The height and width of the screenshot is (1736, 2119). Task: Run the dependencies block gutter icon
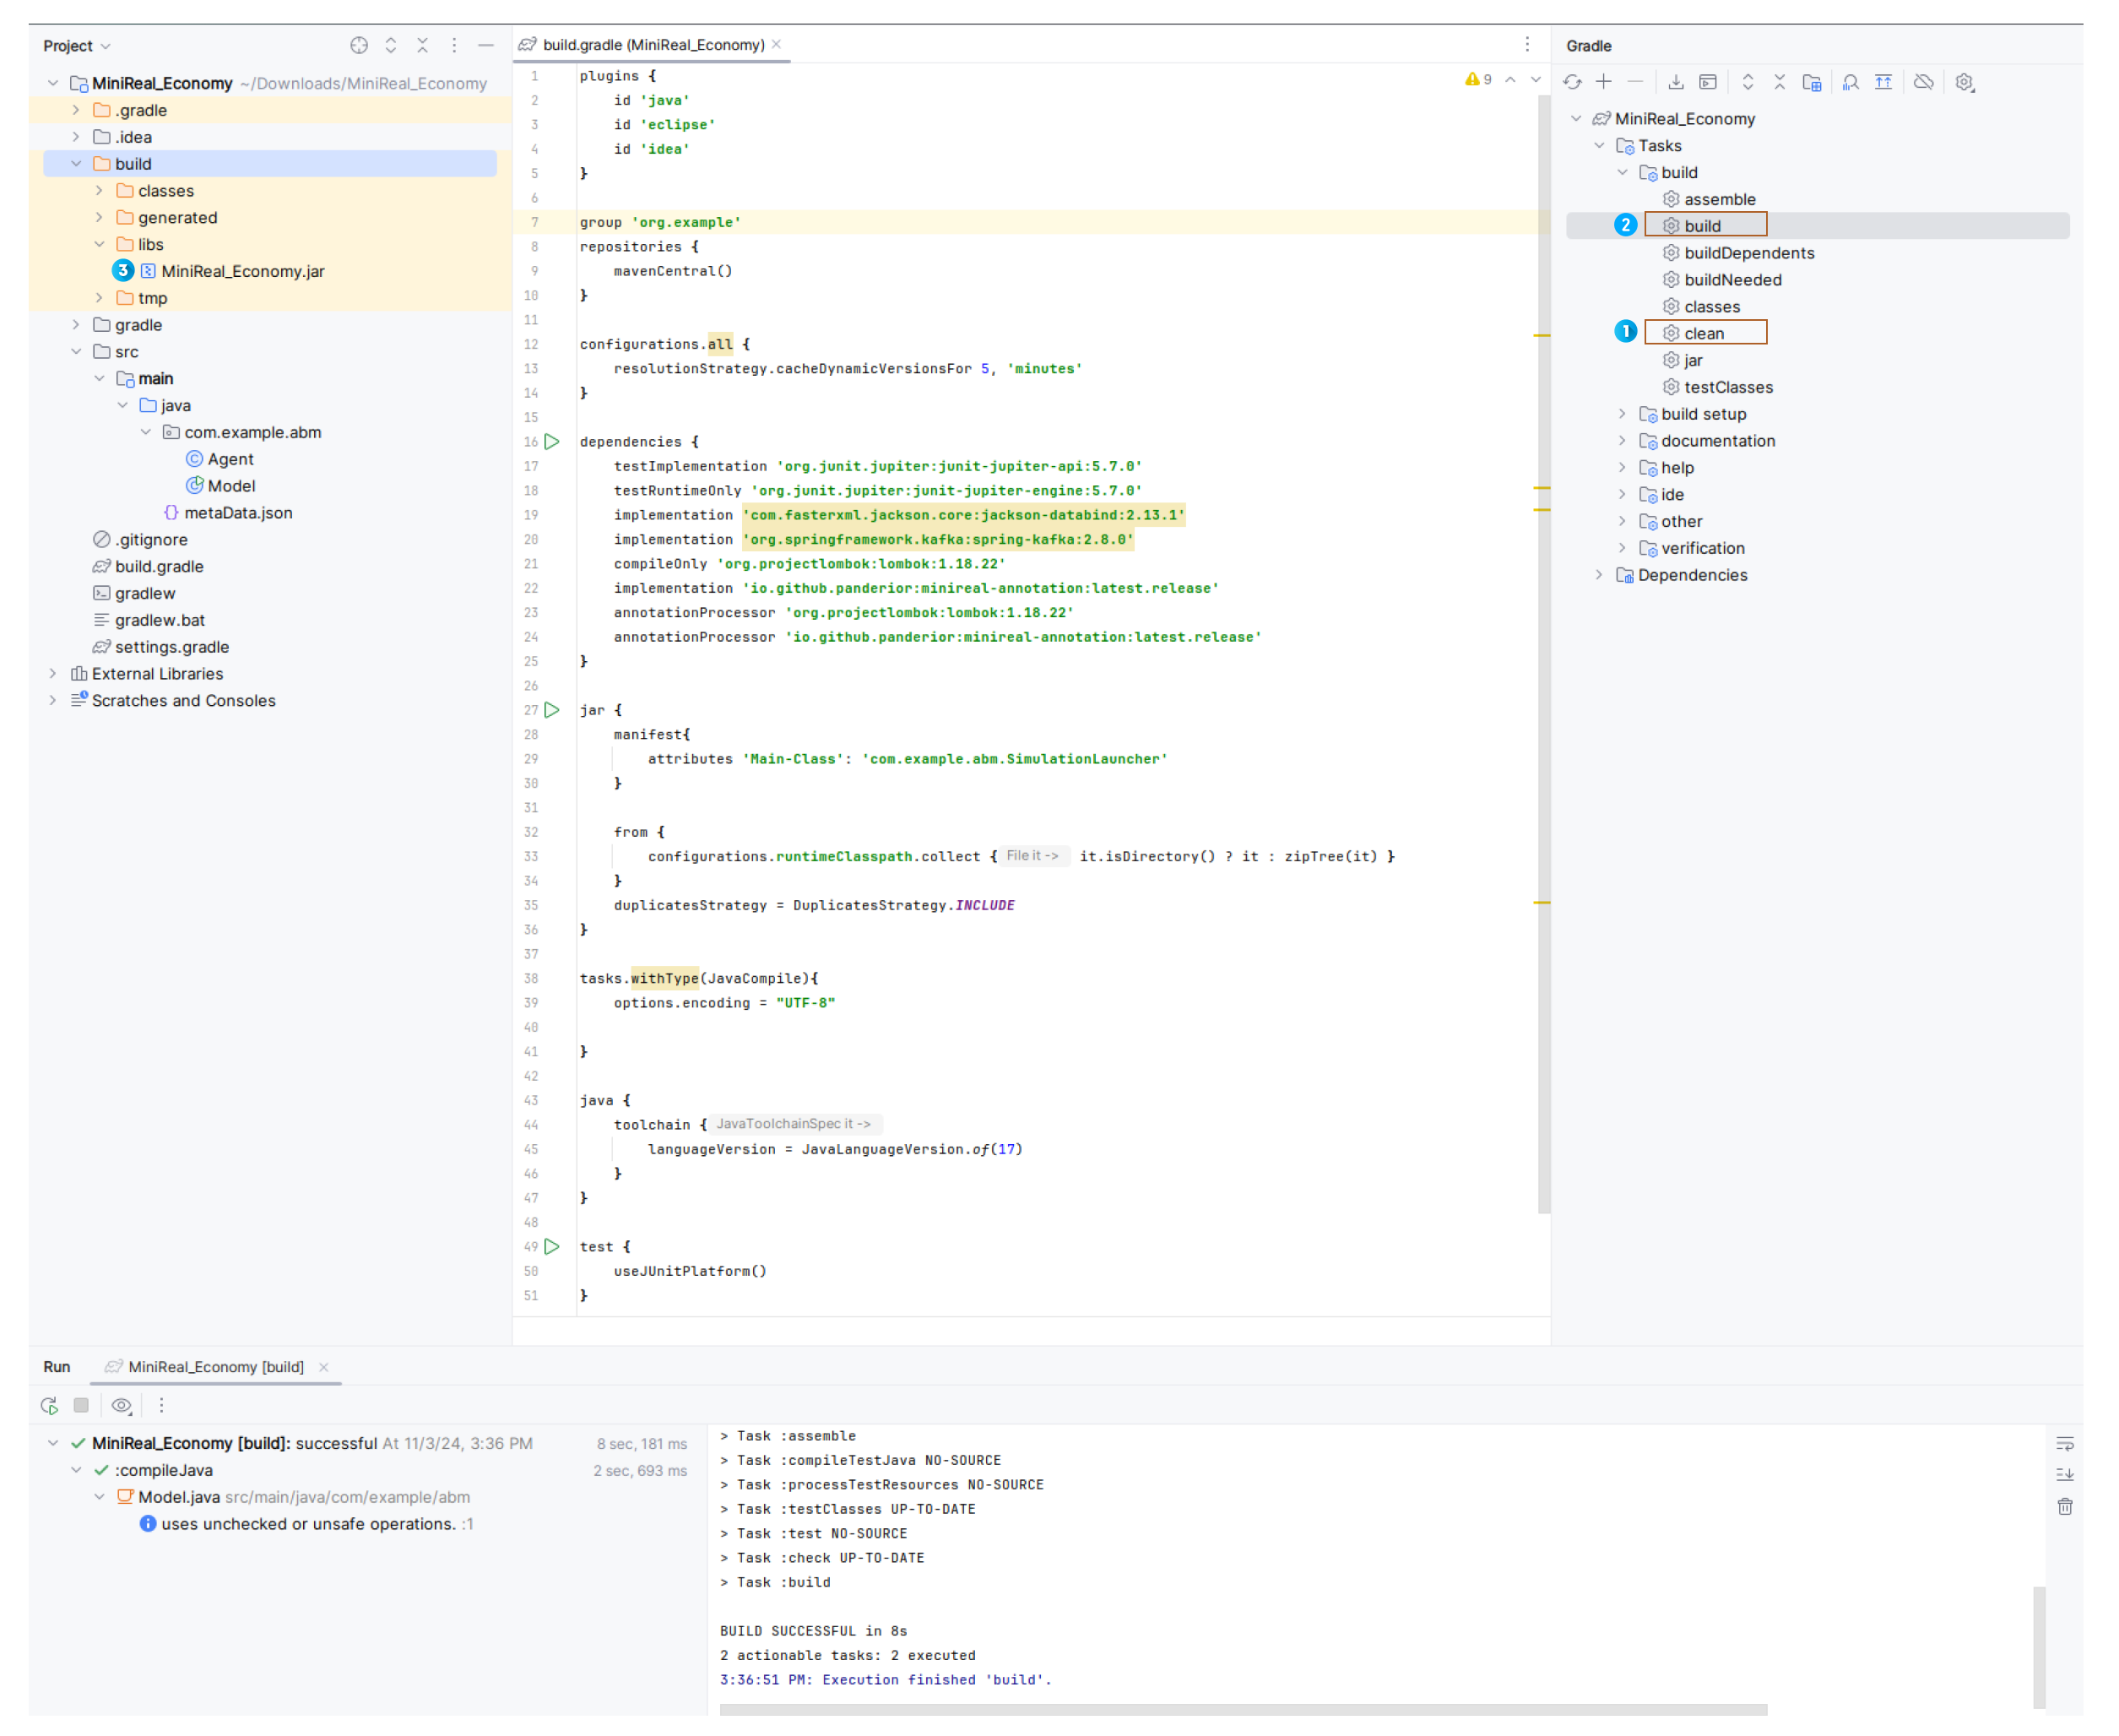(552, 441)
